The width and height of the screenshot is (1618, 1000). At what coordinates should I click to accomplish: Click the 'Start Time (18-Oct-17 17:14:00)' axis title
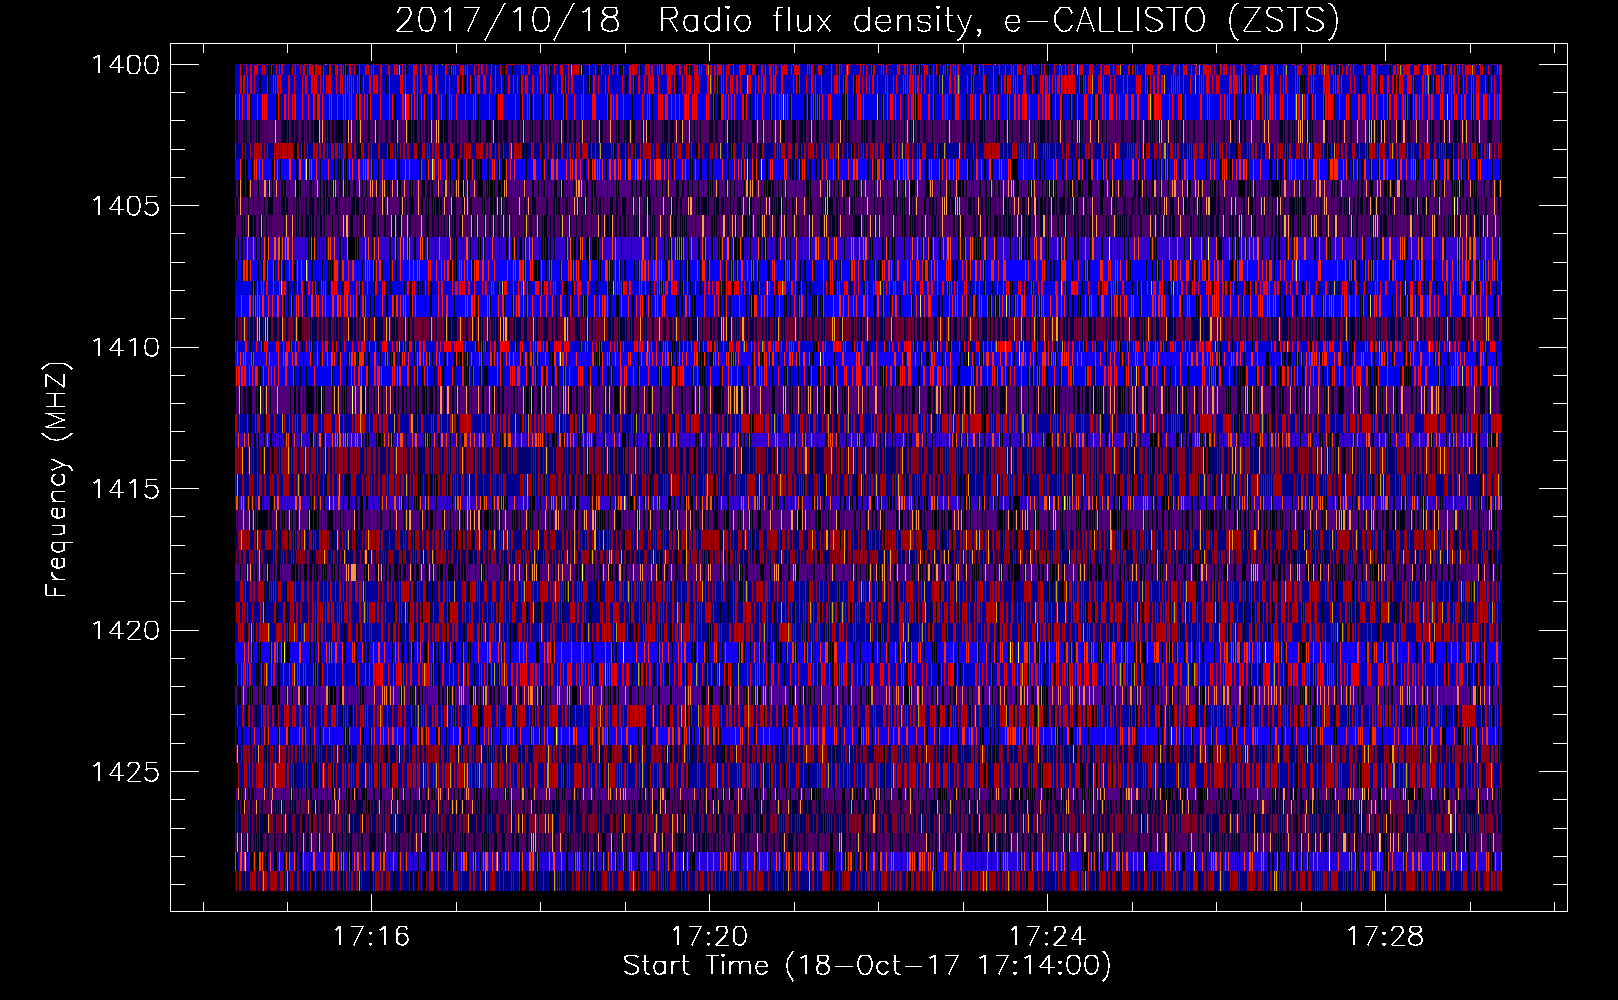[x=867, y=966]
